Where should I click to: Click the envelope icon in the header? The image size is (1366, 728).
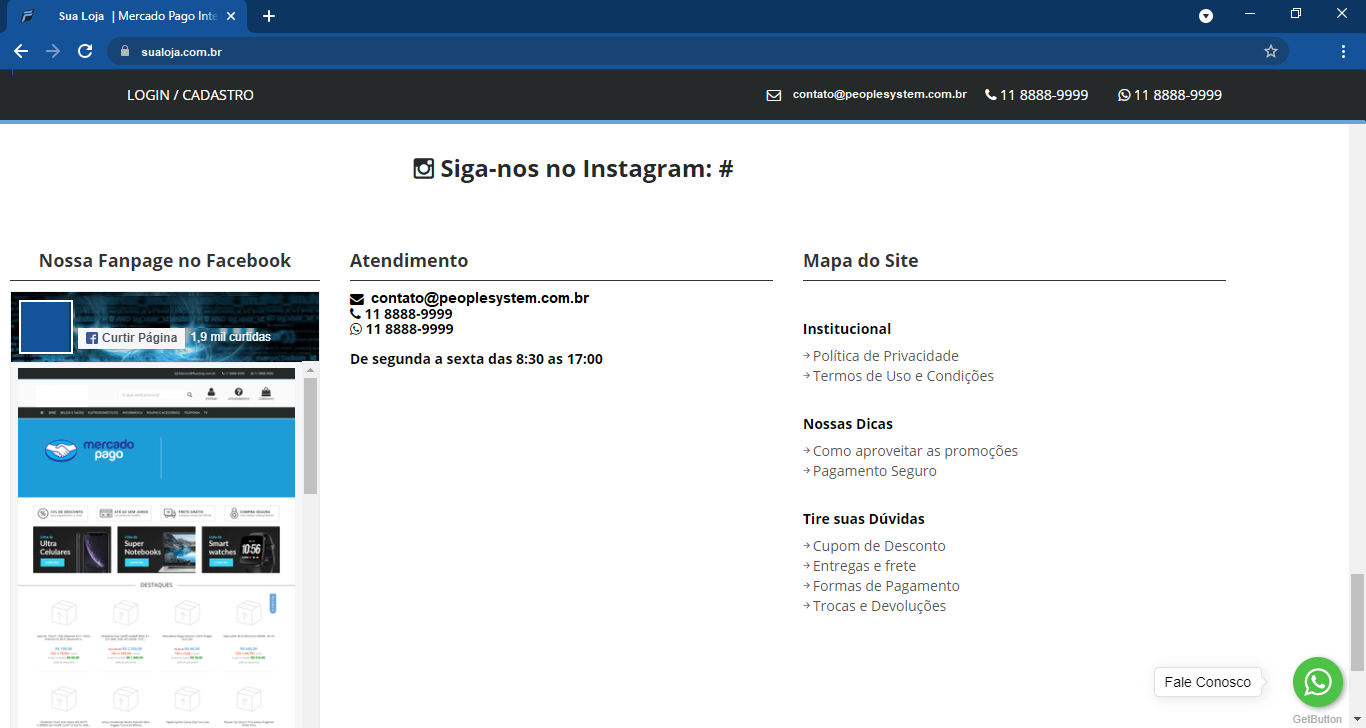[773, 95]
